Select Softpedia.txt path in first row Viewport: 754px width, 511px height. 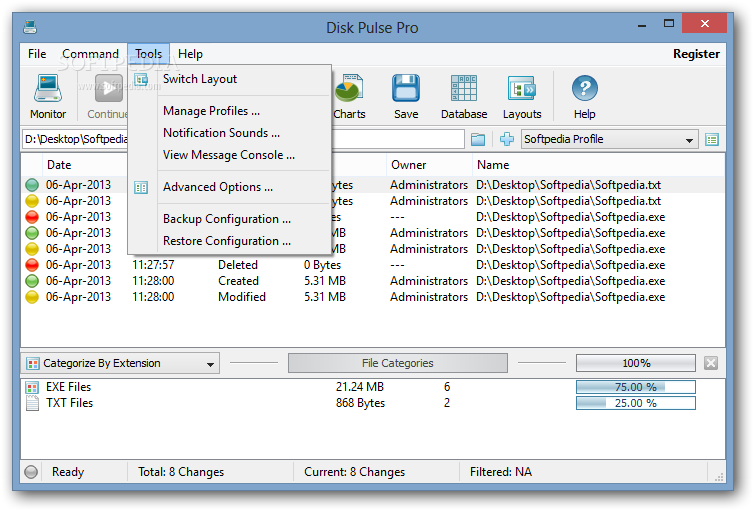point(568,185)
